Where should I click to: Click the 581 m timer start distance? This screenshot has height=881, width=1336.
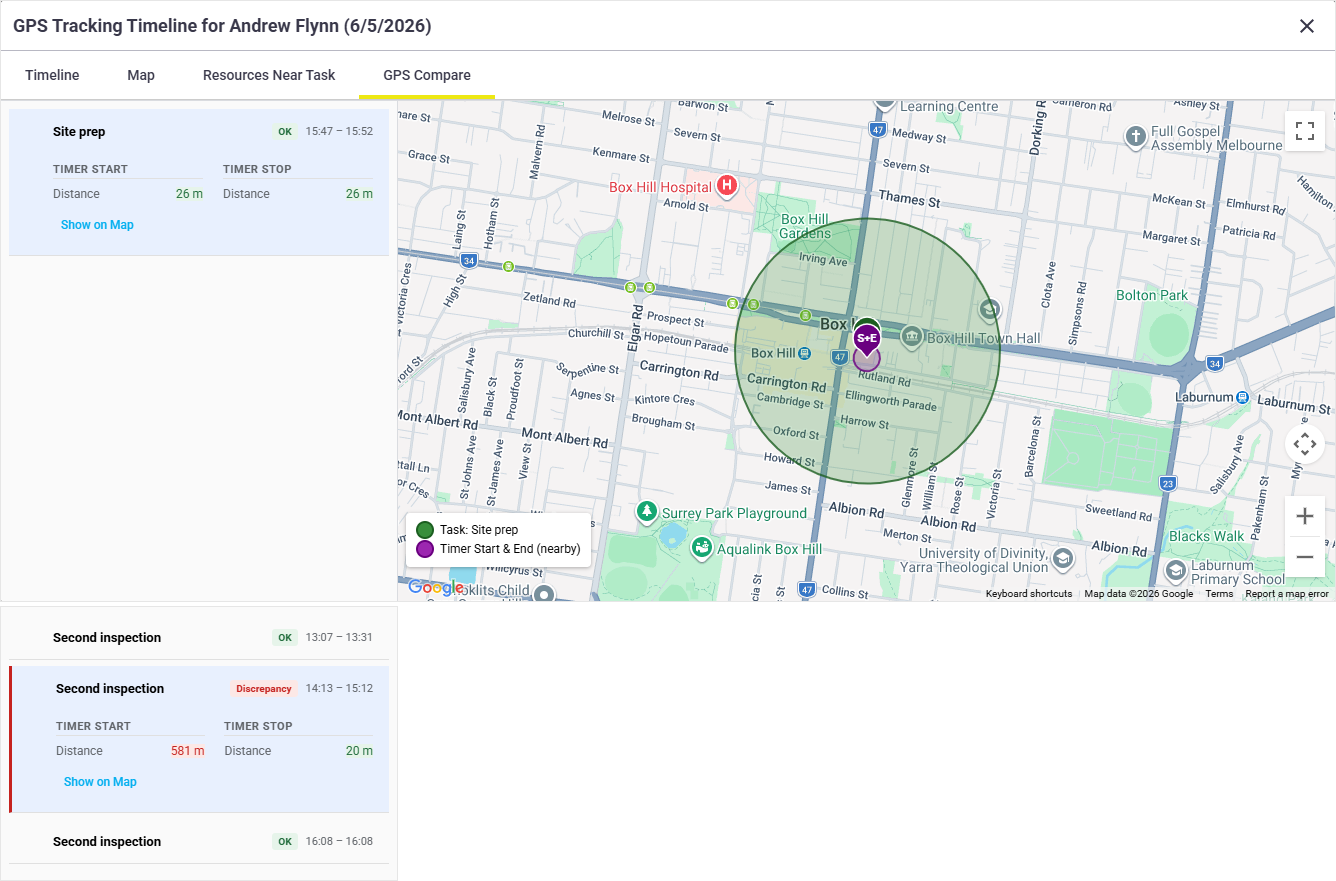point(187,751)
